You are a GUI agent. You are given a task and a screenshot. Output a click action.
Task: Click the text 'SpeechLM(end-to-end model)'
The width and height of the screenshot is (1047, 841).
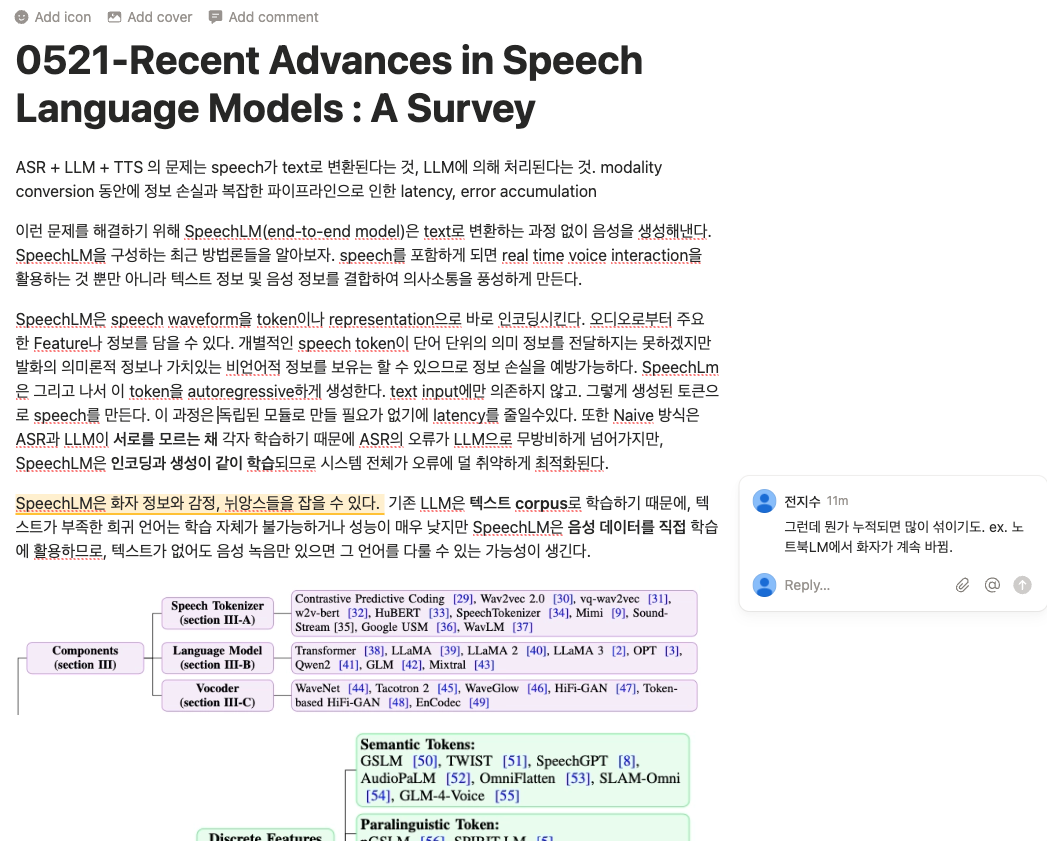click(x=294, y=231)
